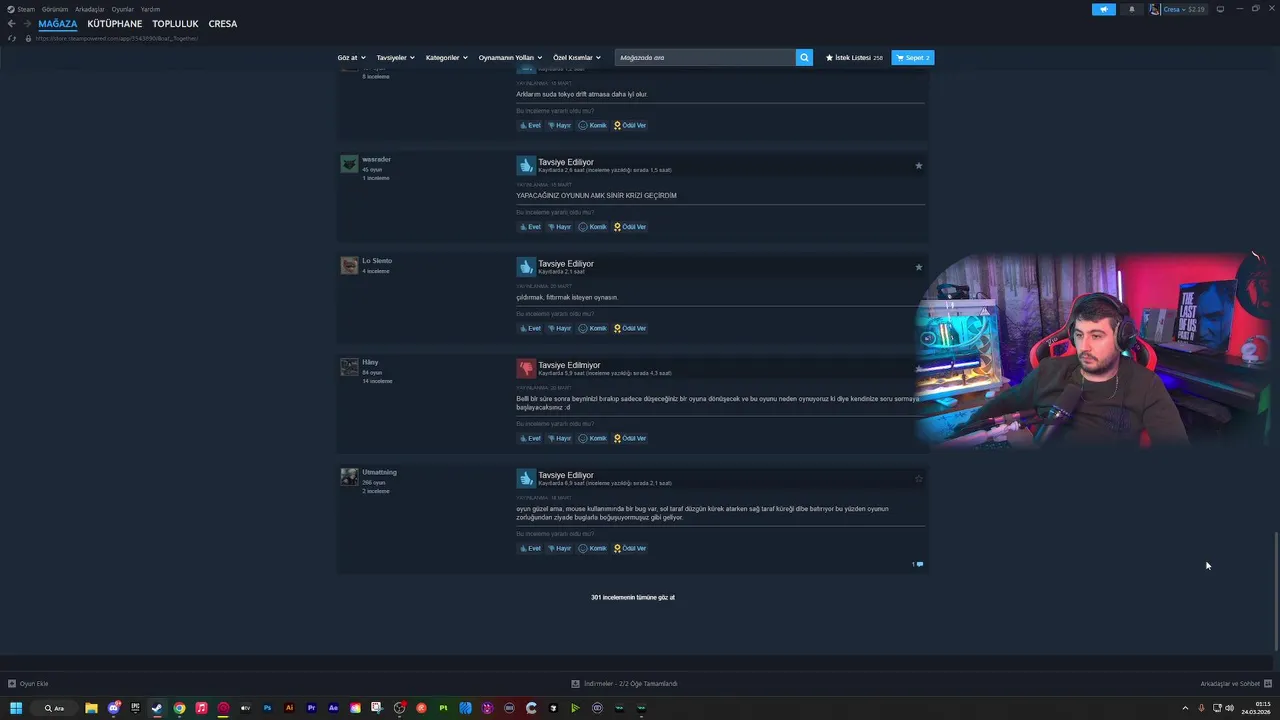Screen dimensions: 1280x720
Task: Show hidden system tray icons chevron
Action: 1185,708
